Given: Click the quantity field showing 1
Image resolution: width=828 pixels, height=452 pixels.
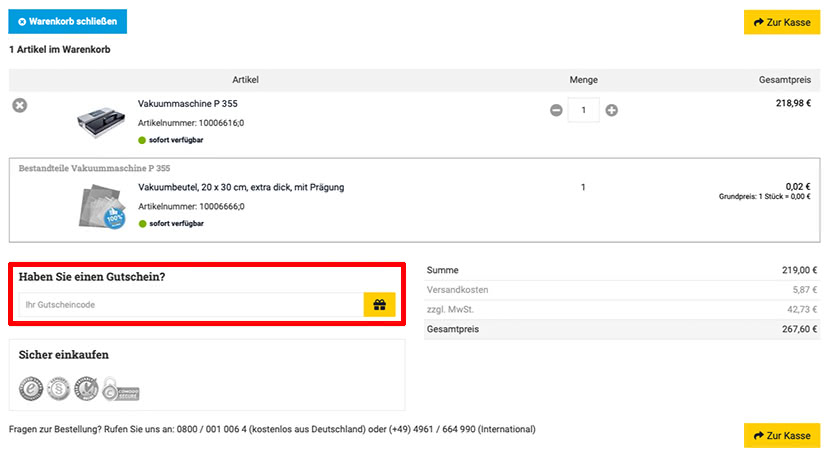Looking at the screenshot, I should 584,110.
